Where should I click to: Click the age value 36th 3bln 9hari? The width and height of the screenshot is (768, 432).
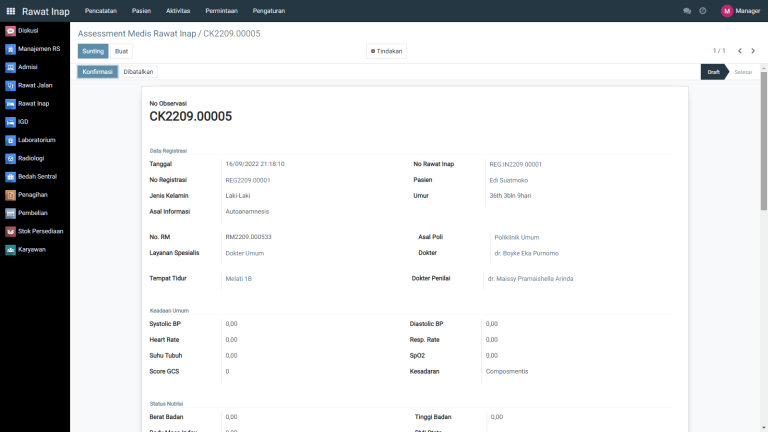pyautogui.click(x=510, y=195)
